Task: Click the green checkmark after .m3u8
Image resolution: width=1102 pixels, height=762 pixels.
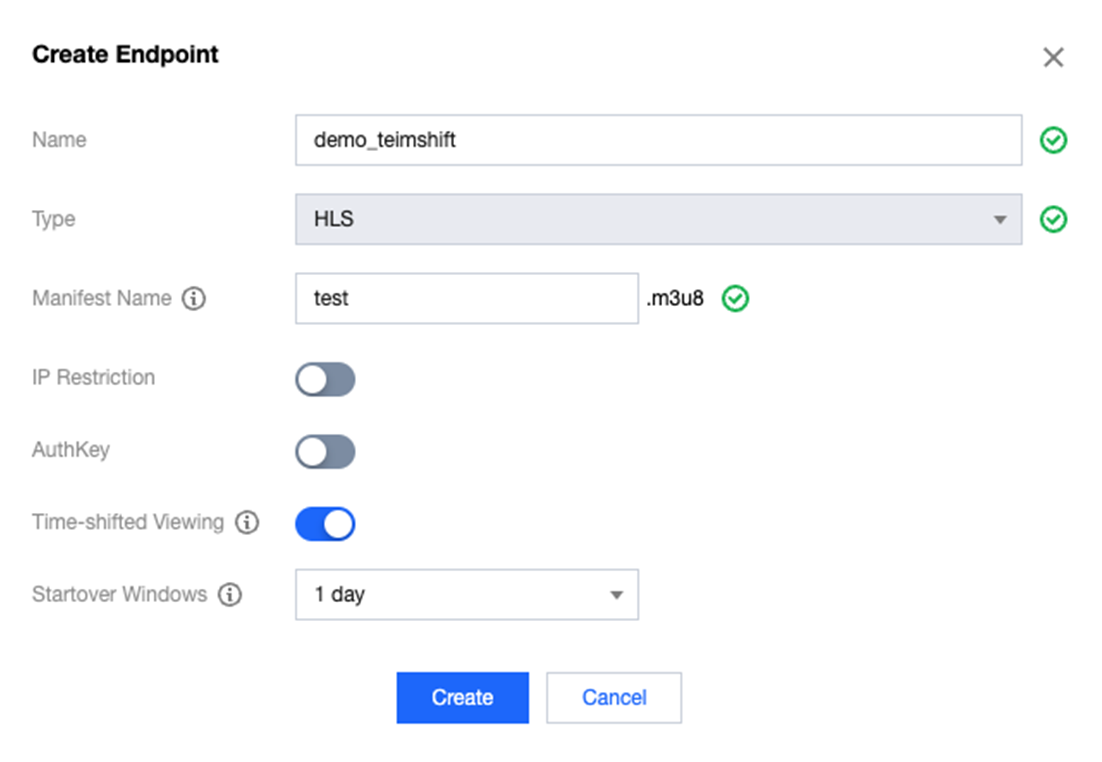Action: (736, 298)
